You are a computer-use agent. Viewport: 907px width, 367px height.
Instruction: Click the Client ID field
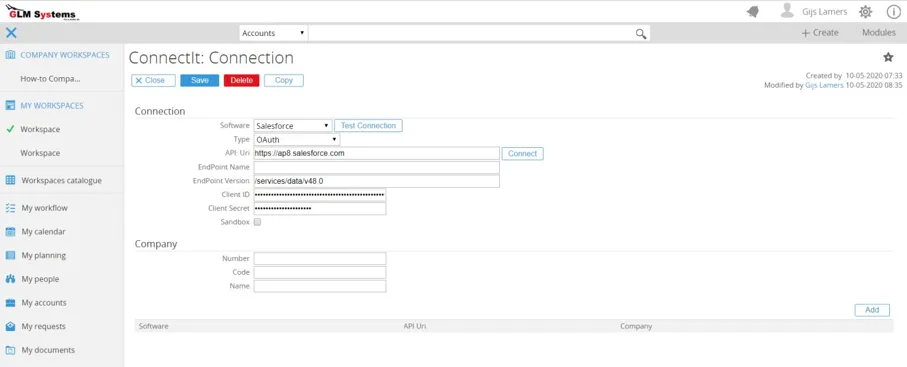coord(320,194)
